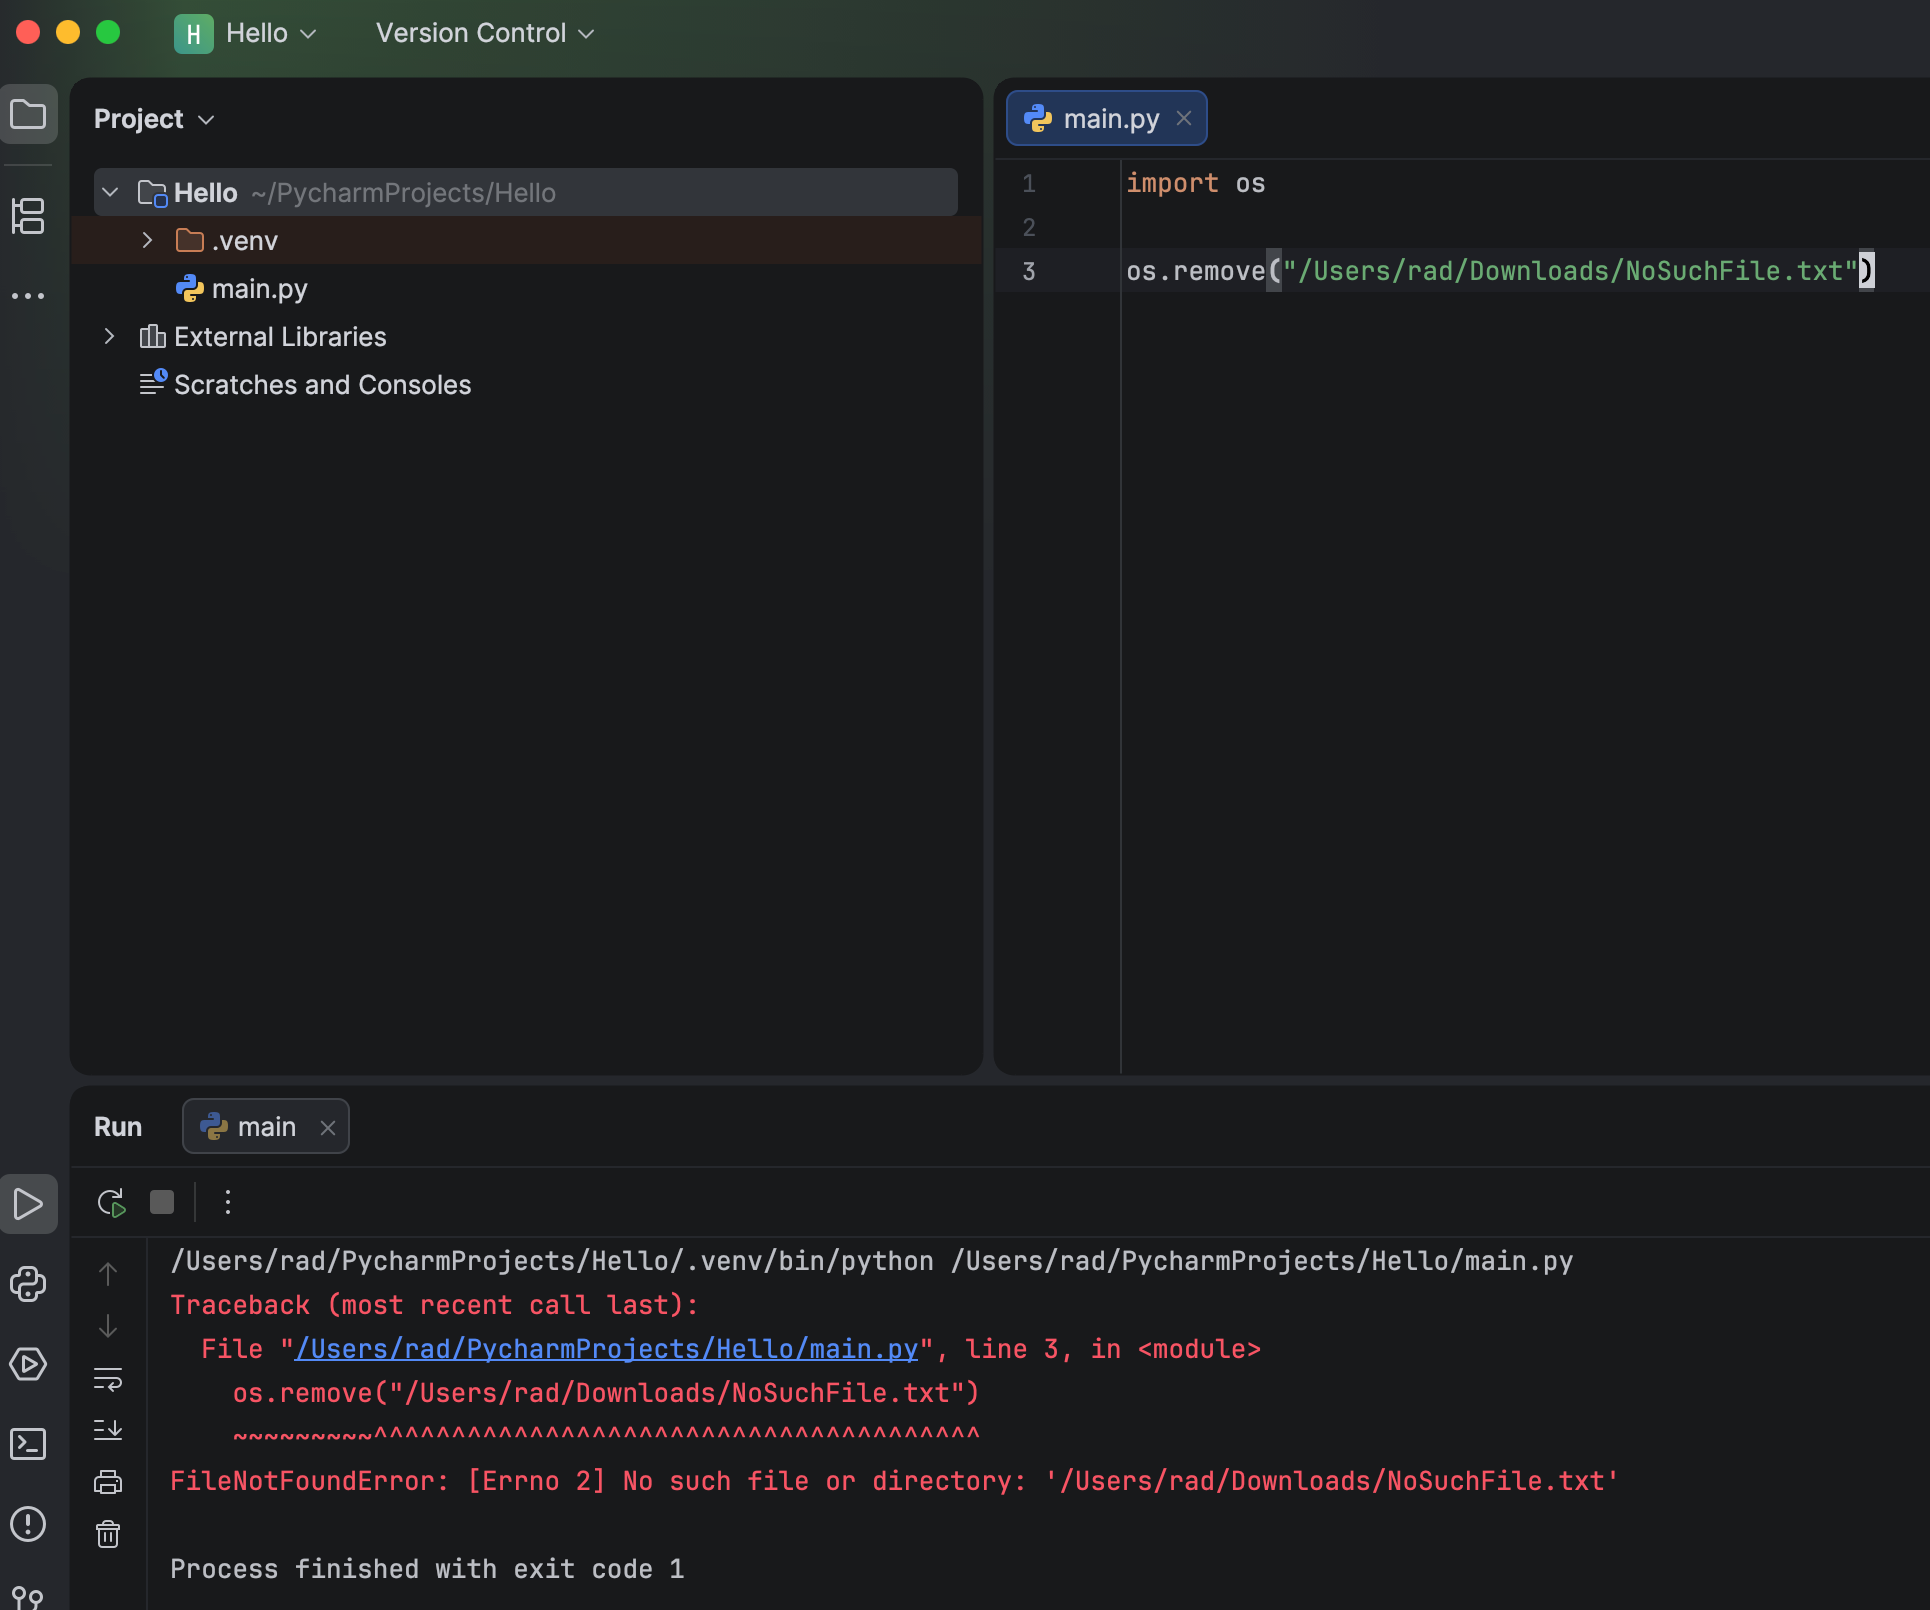
Task: Show more tool windows ellipsis
Action: [x=28, y=296]
